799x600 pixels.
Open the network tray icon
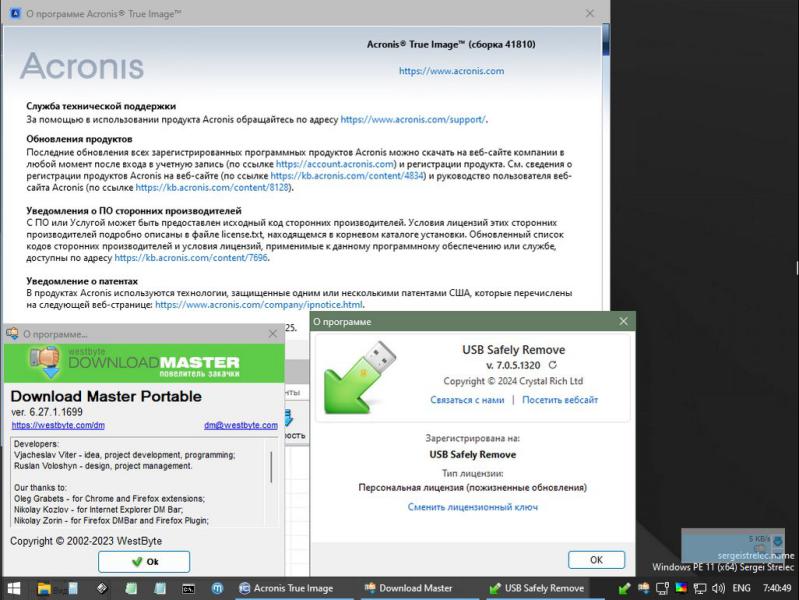[700, 588]
